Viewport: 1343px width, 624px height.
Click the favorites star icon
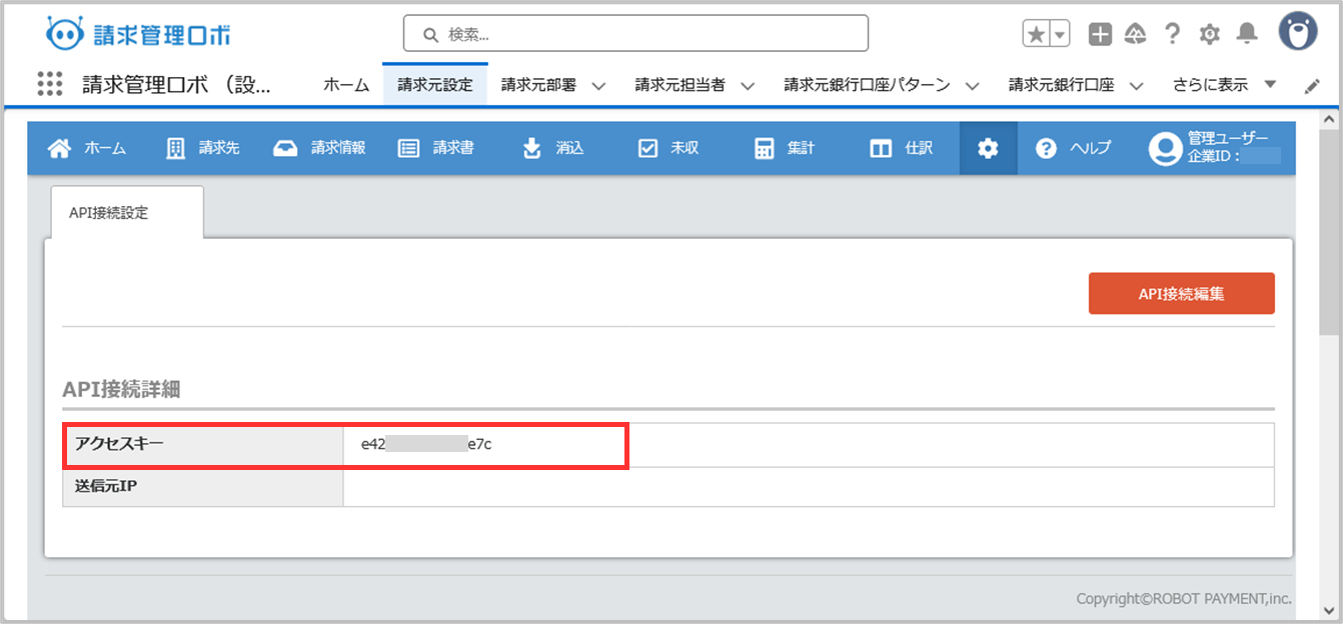[x=1037, y=34]
